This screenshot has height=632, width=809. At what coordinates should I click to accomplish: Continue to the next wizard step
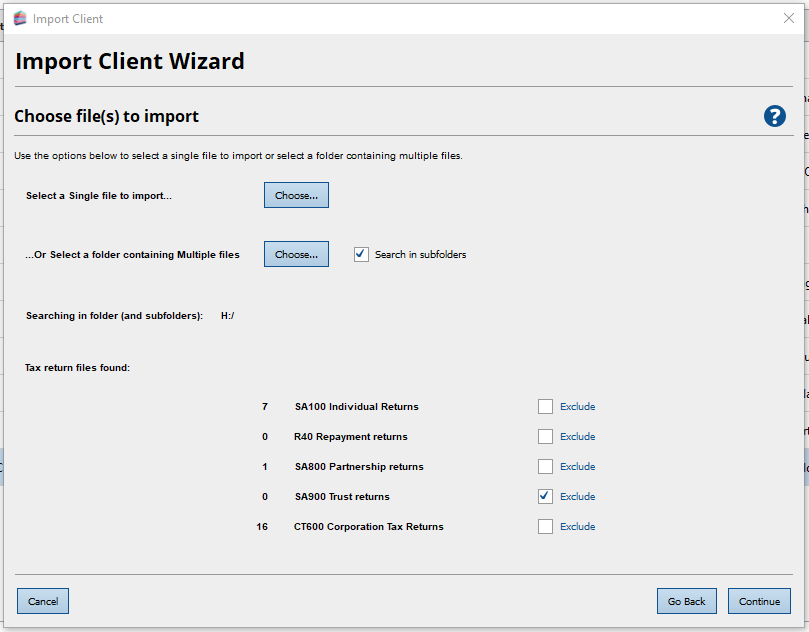759,601
